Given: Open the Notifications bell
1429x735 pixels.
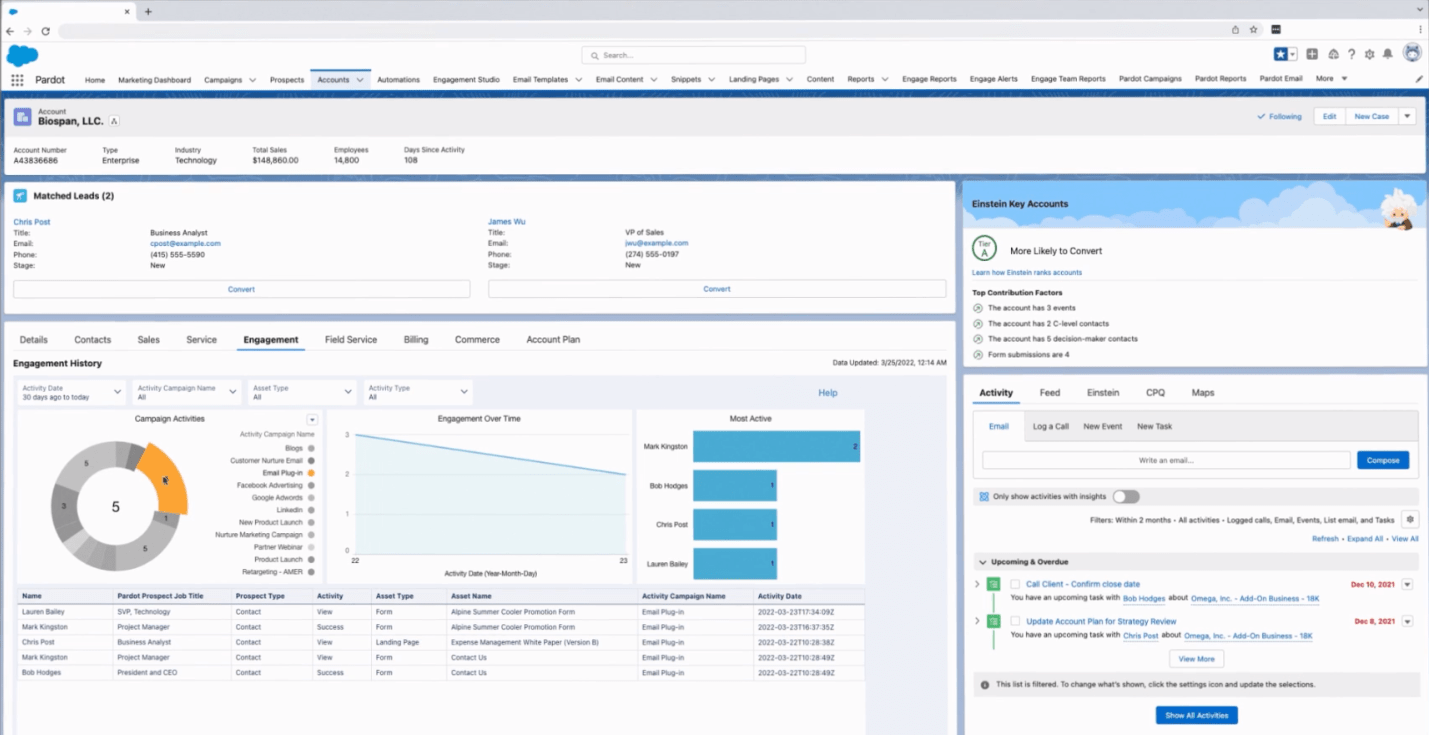Looking at the screenshot, I should coord(1388,54).
